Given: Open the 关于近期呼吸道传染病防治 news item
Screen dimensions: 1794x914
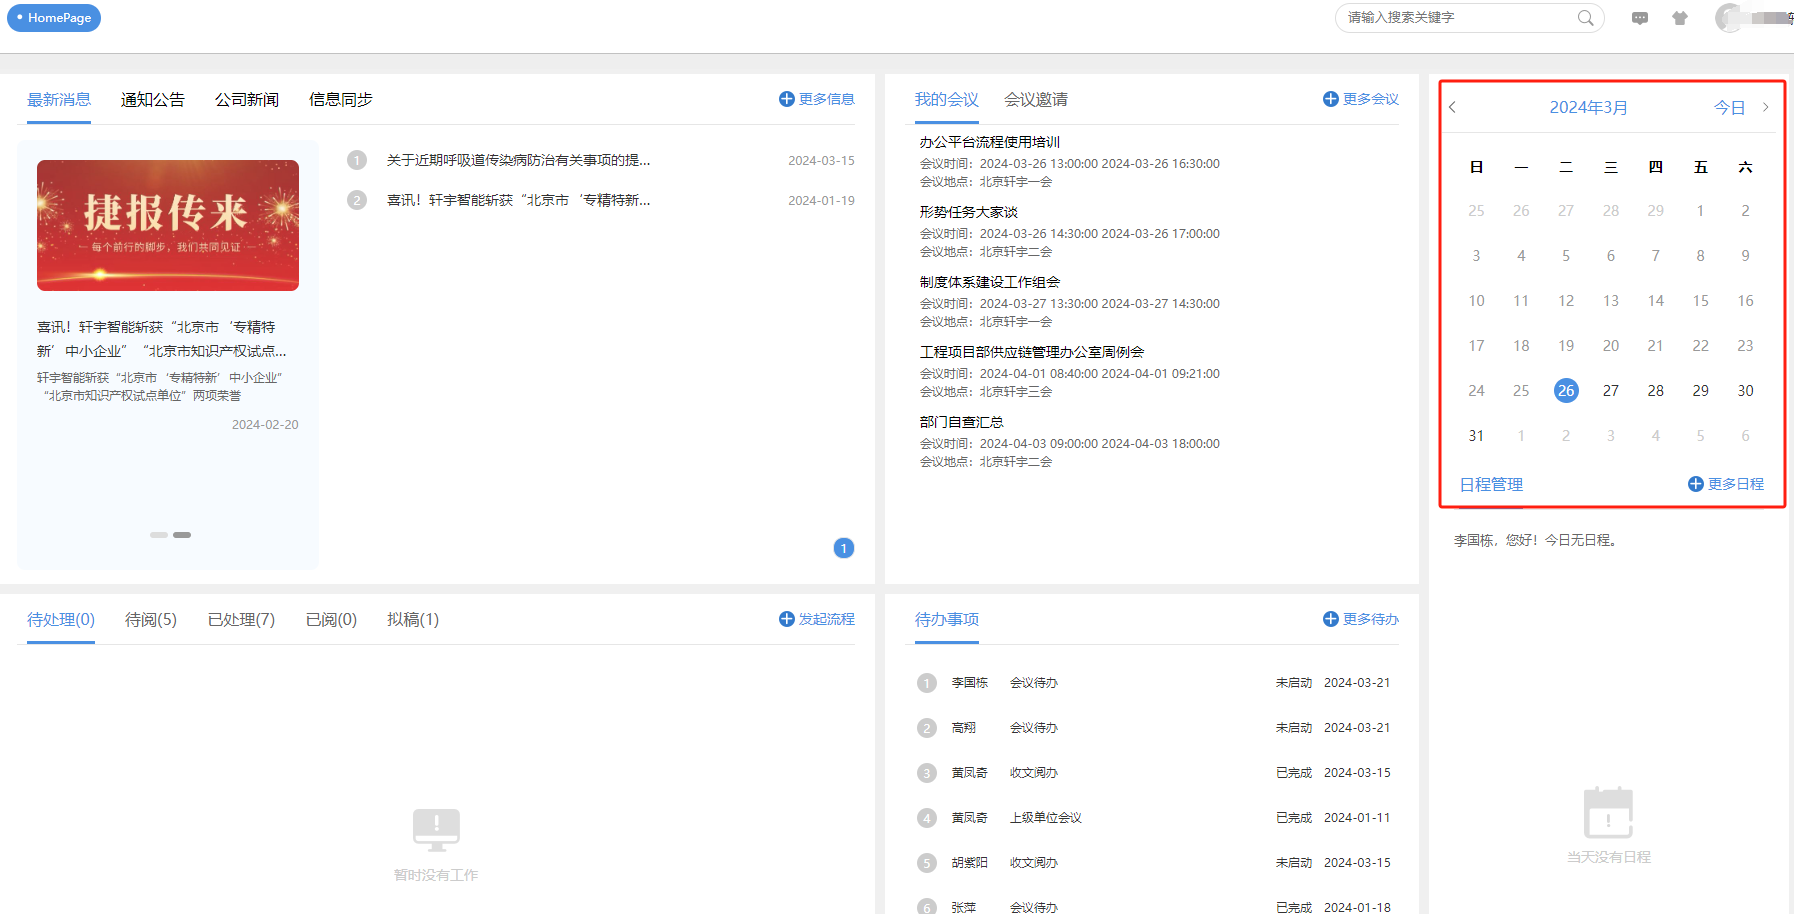Looking at the screenshot, I should (518, 160).
